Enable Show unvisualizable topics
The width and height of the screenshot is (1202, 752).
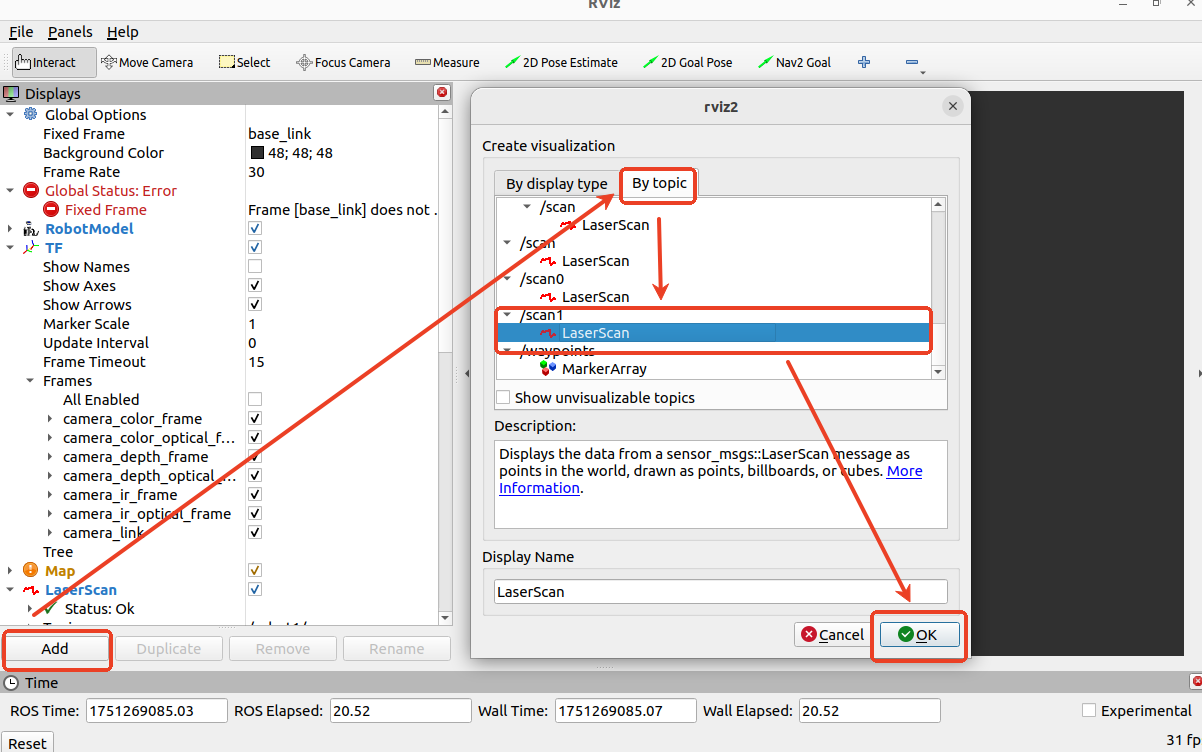pos(503,397)
